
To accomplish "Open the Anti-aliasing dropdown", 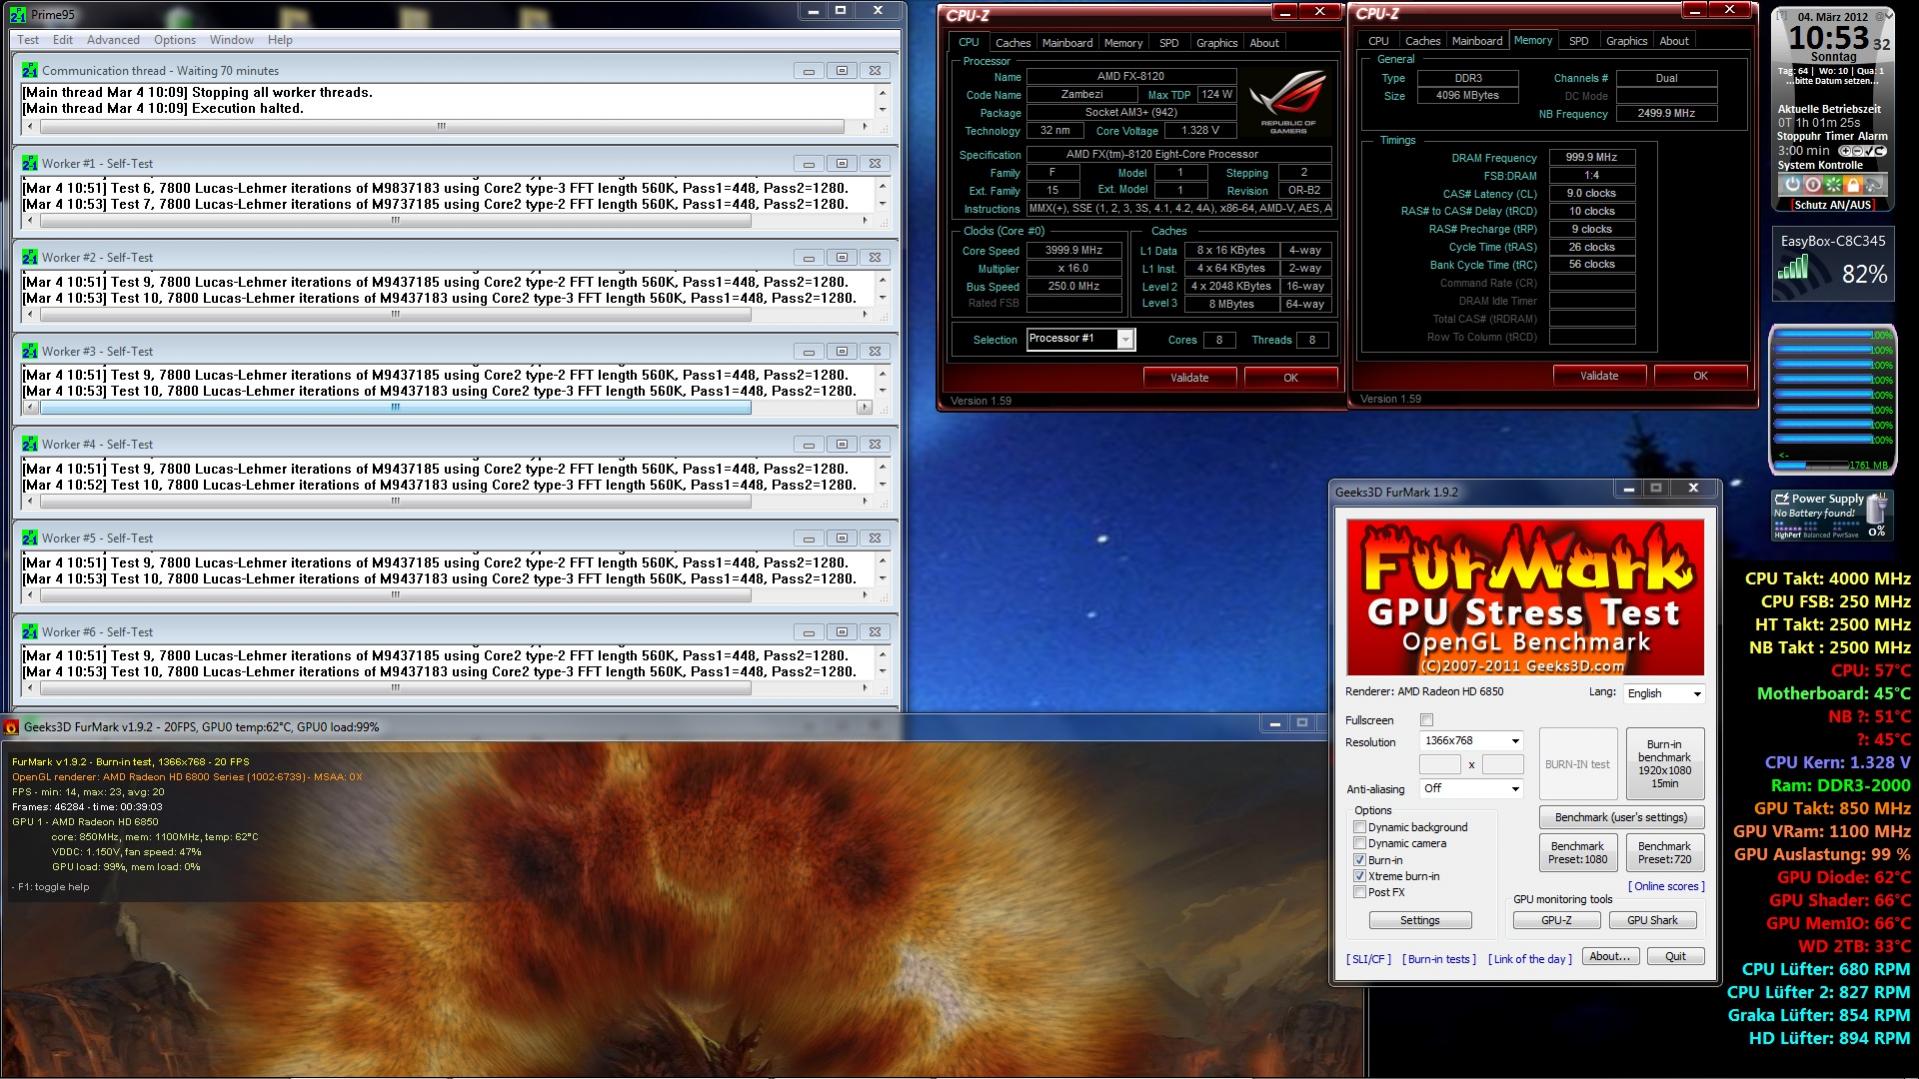I will click(1471, 788).
